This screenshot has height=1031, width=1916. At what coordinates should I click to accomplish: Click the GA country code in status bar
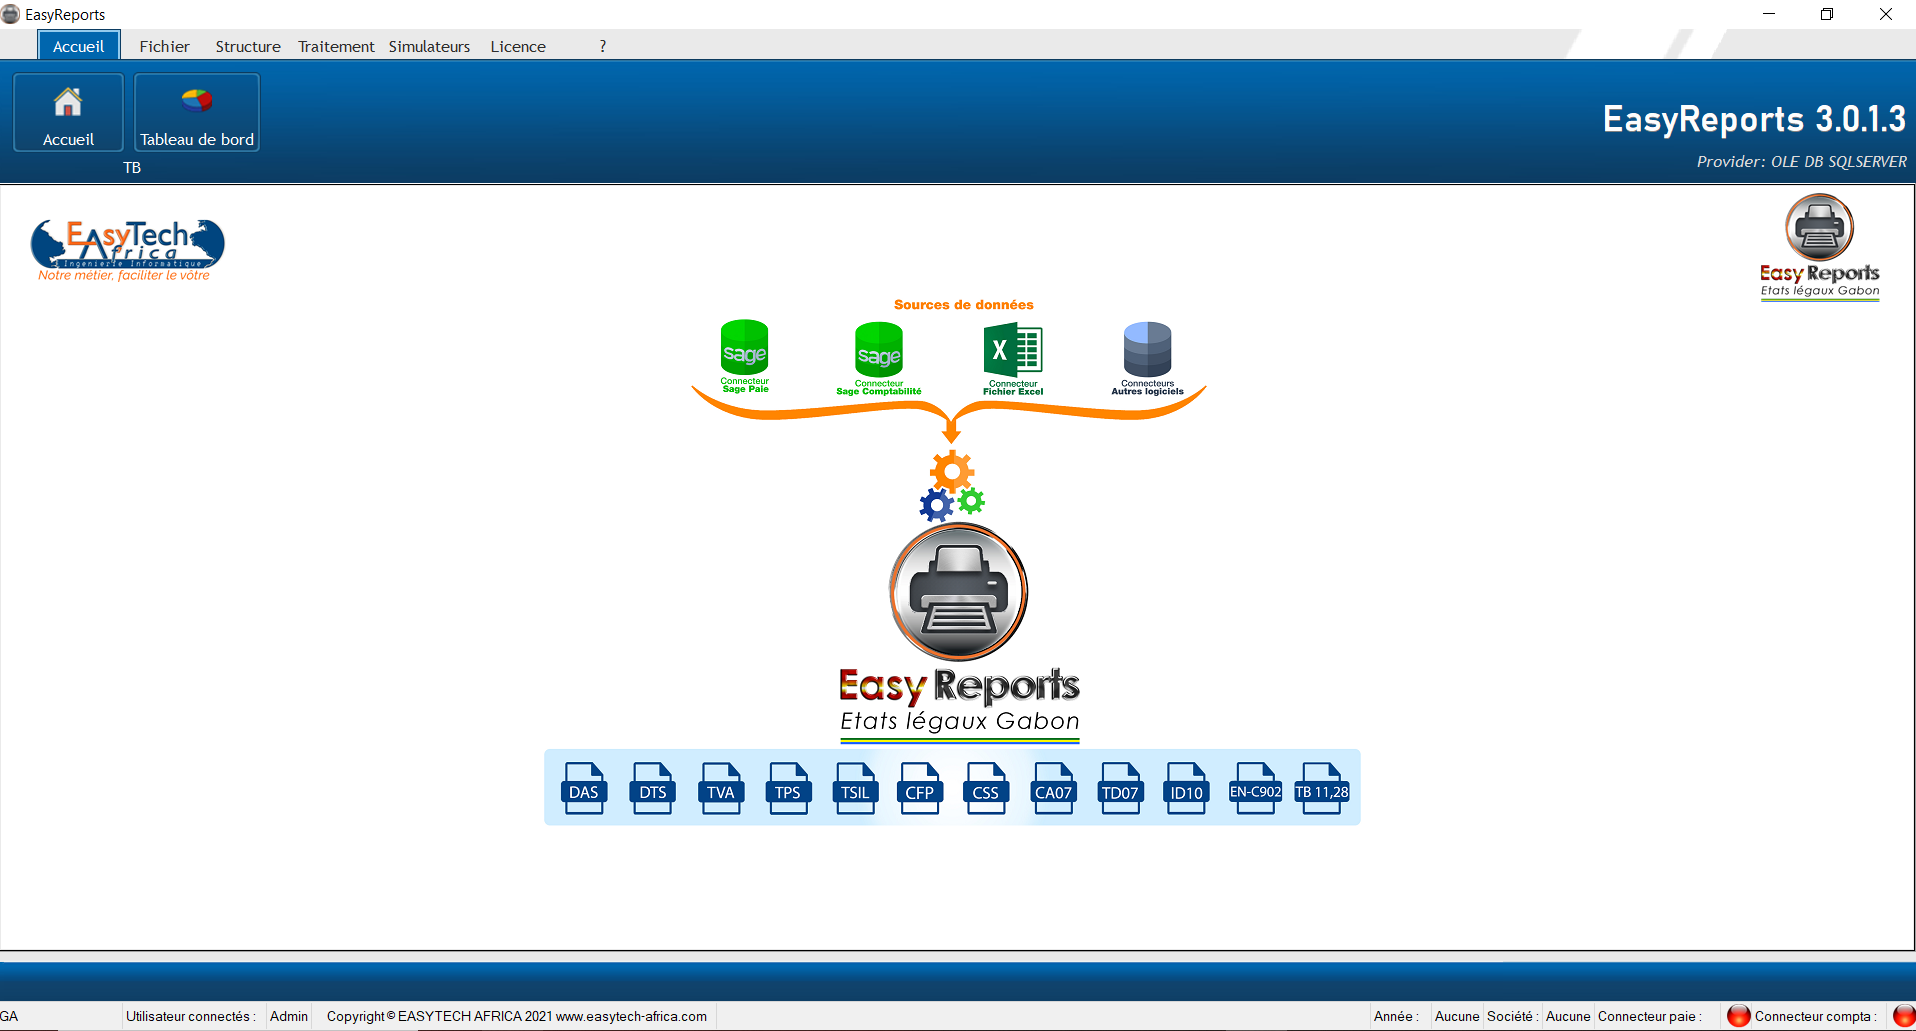tap(9, 1016)
